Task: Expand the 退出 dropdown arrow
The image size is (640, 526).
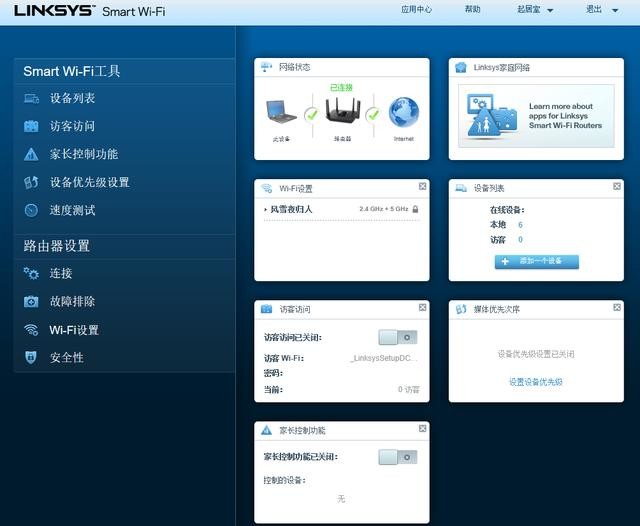Action: pyautogui.click(x=615, y=11)
